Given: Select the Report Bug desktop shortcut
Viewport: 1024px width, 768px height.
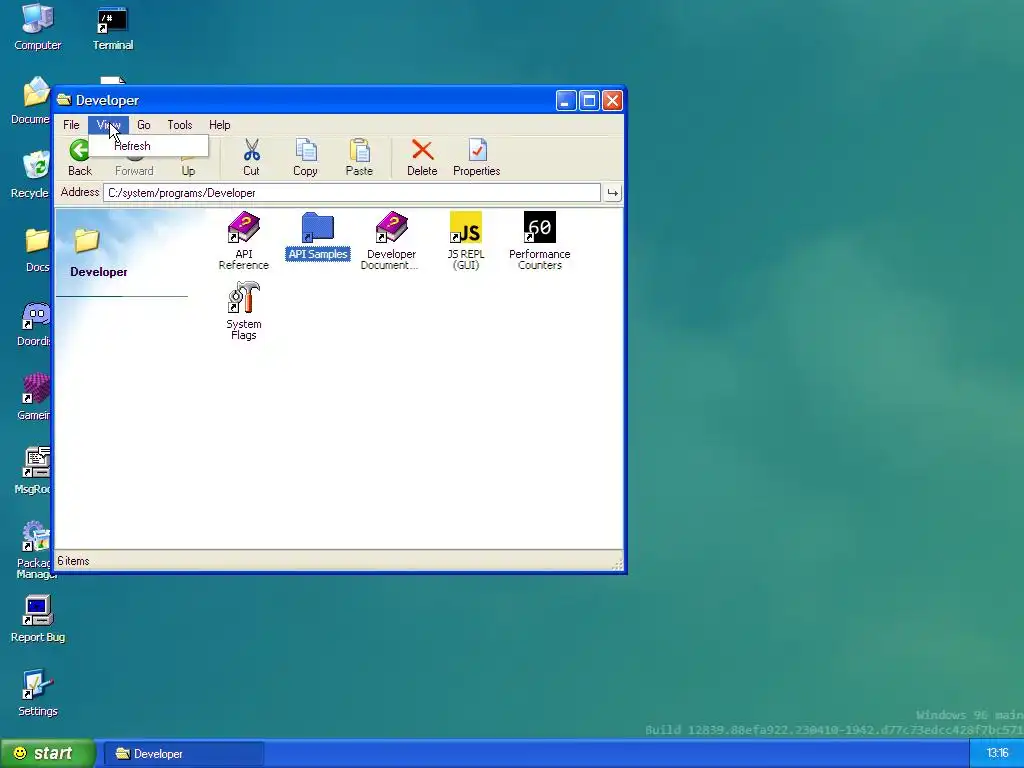Looking at the screenshot, I should (37, 619).
